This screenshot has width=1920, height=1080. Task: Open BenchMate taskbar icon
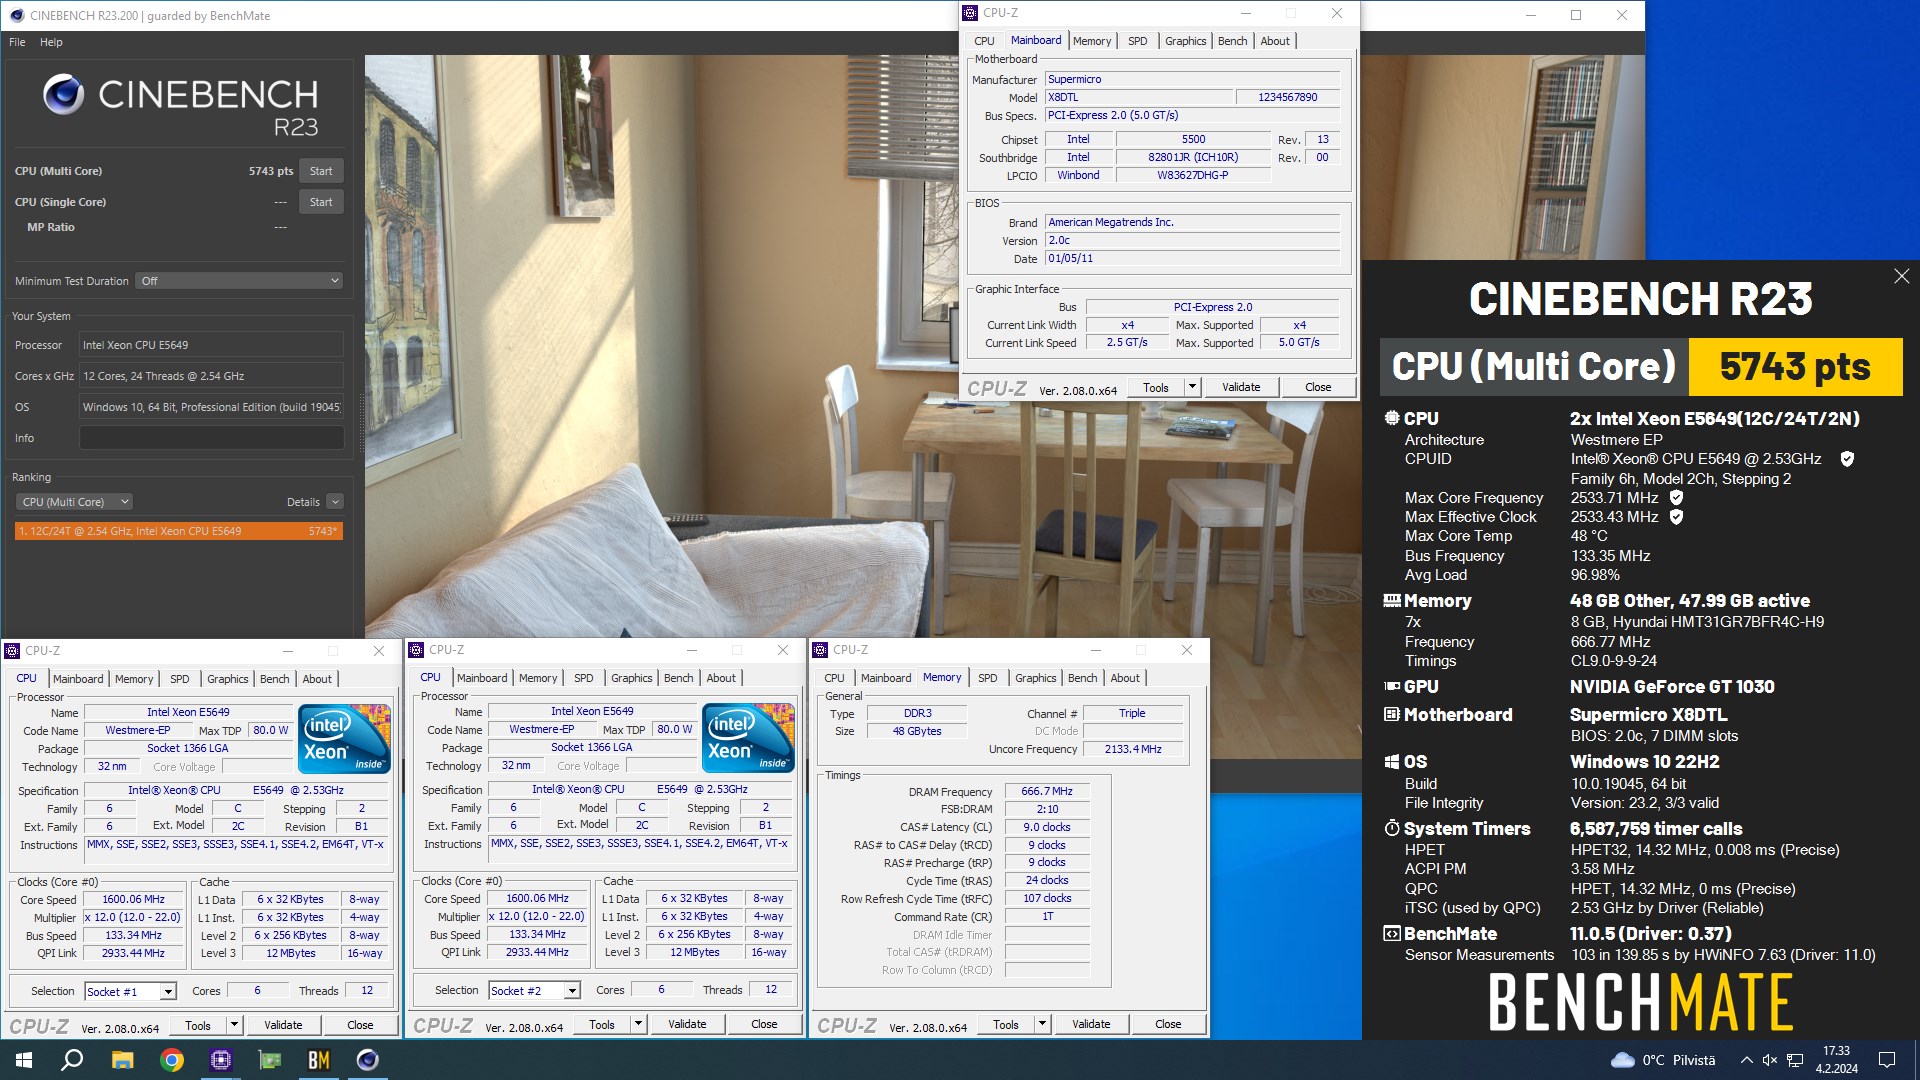point(319,1060)
